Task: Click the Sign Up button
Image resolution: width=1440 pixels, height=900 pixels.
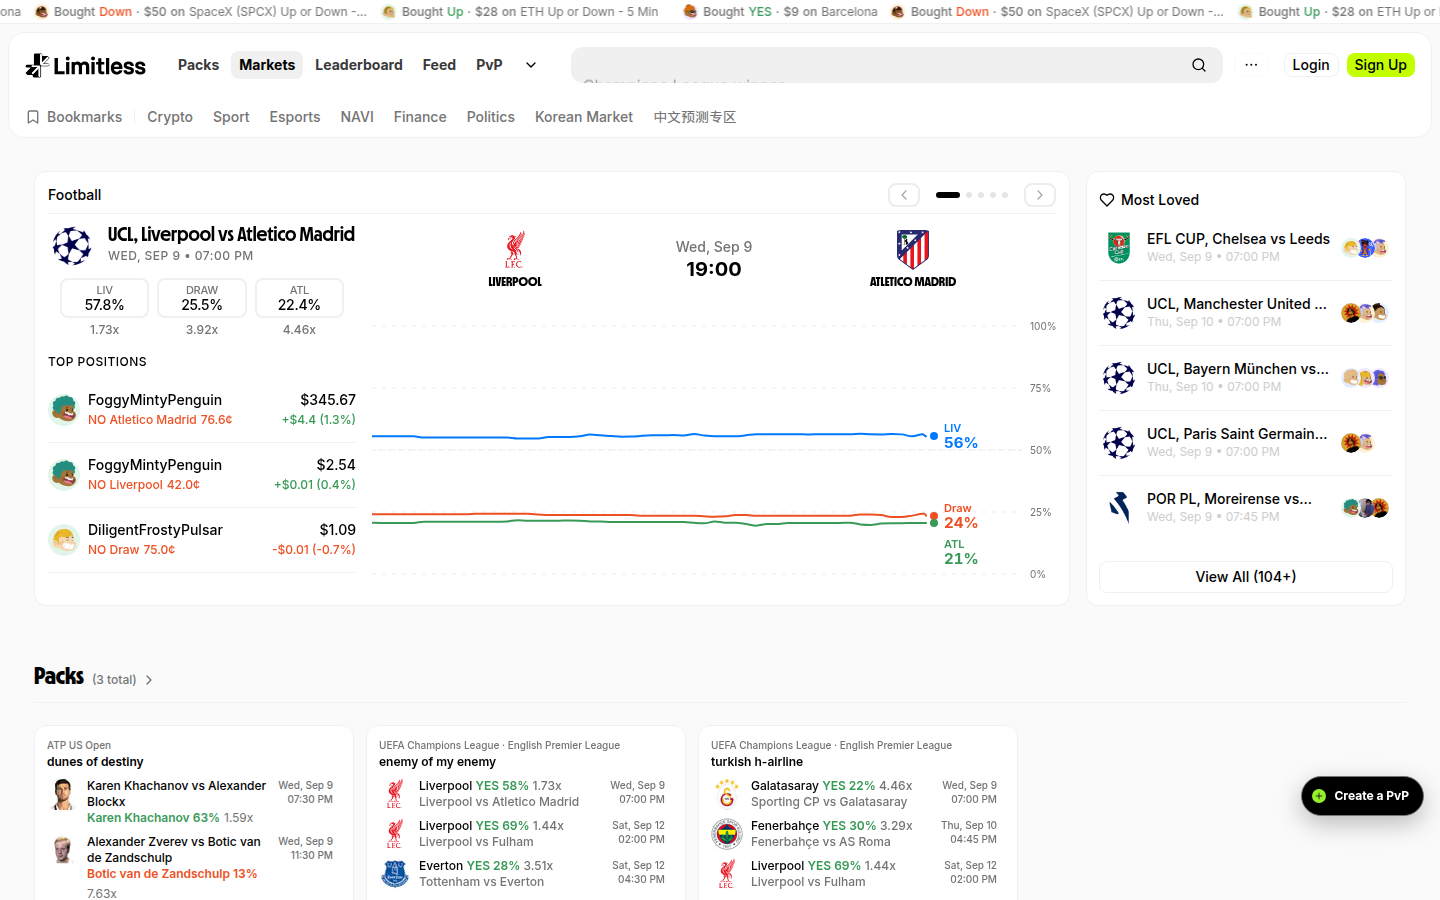Action: click(1381, 65)
